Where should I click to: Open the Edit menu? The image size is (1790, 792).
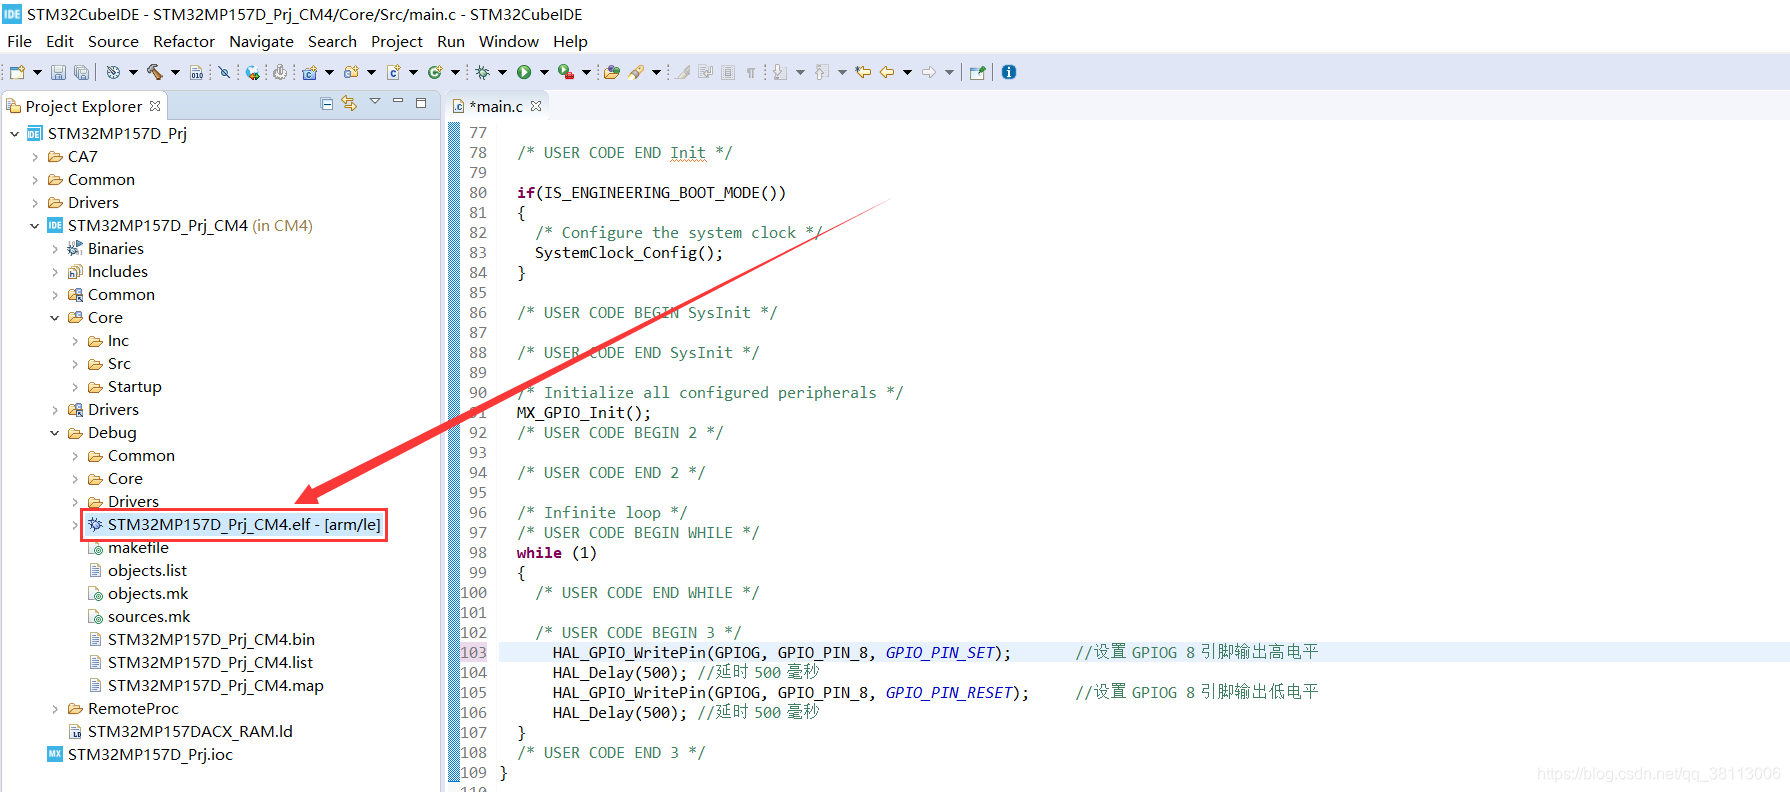[x=60, y=42]
